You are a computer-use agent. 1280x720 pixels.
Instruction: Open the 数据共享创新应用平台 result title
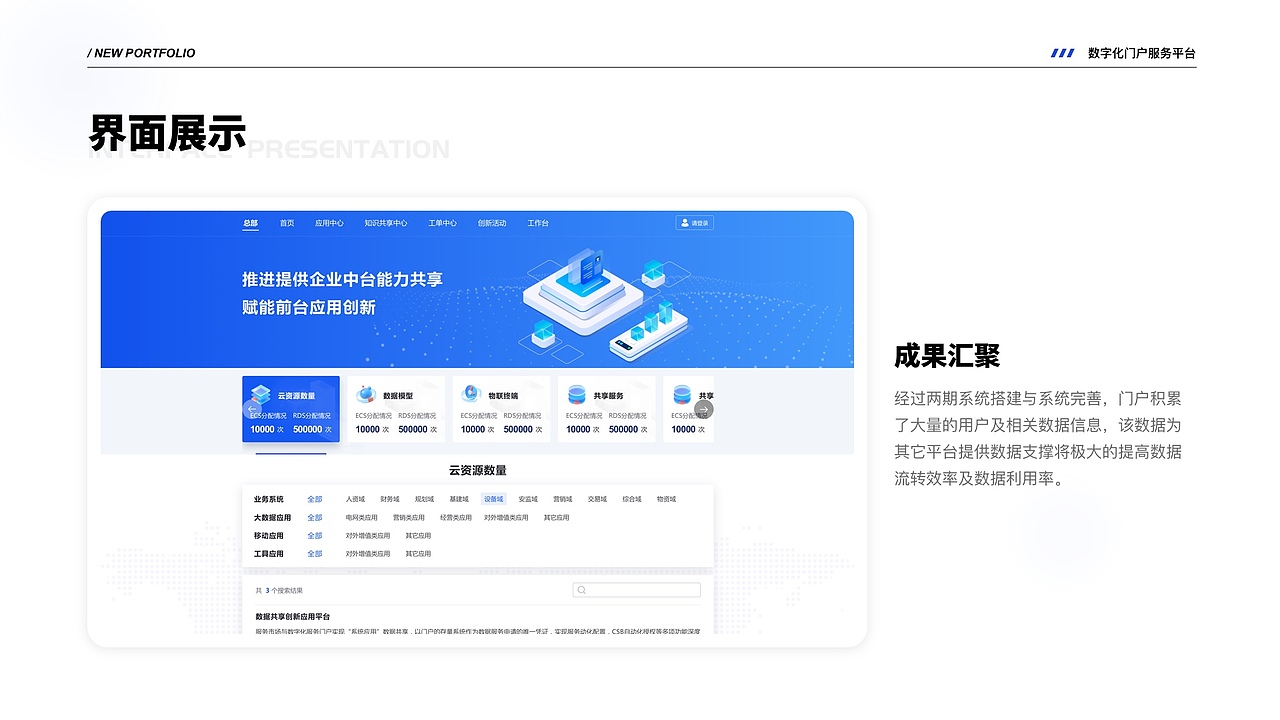click(293, 617)
